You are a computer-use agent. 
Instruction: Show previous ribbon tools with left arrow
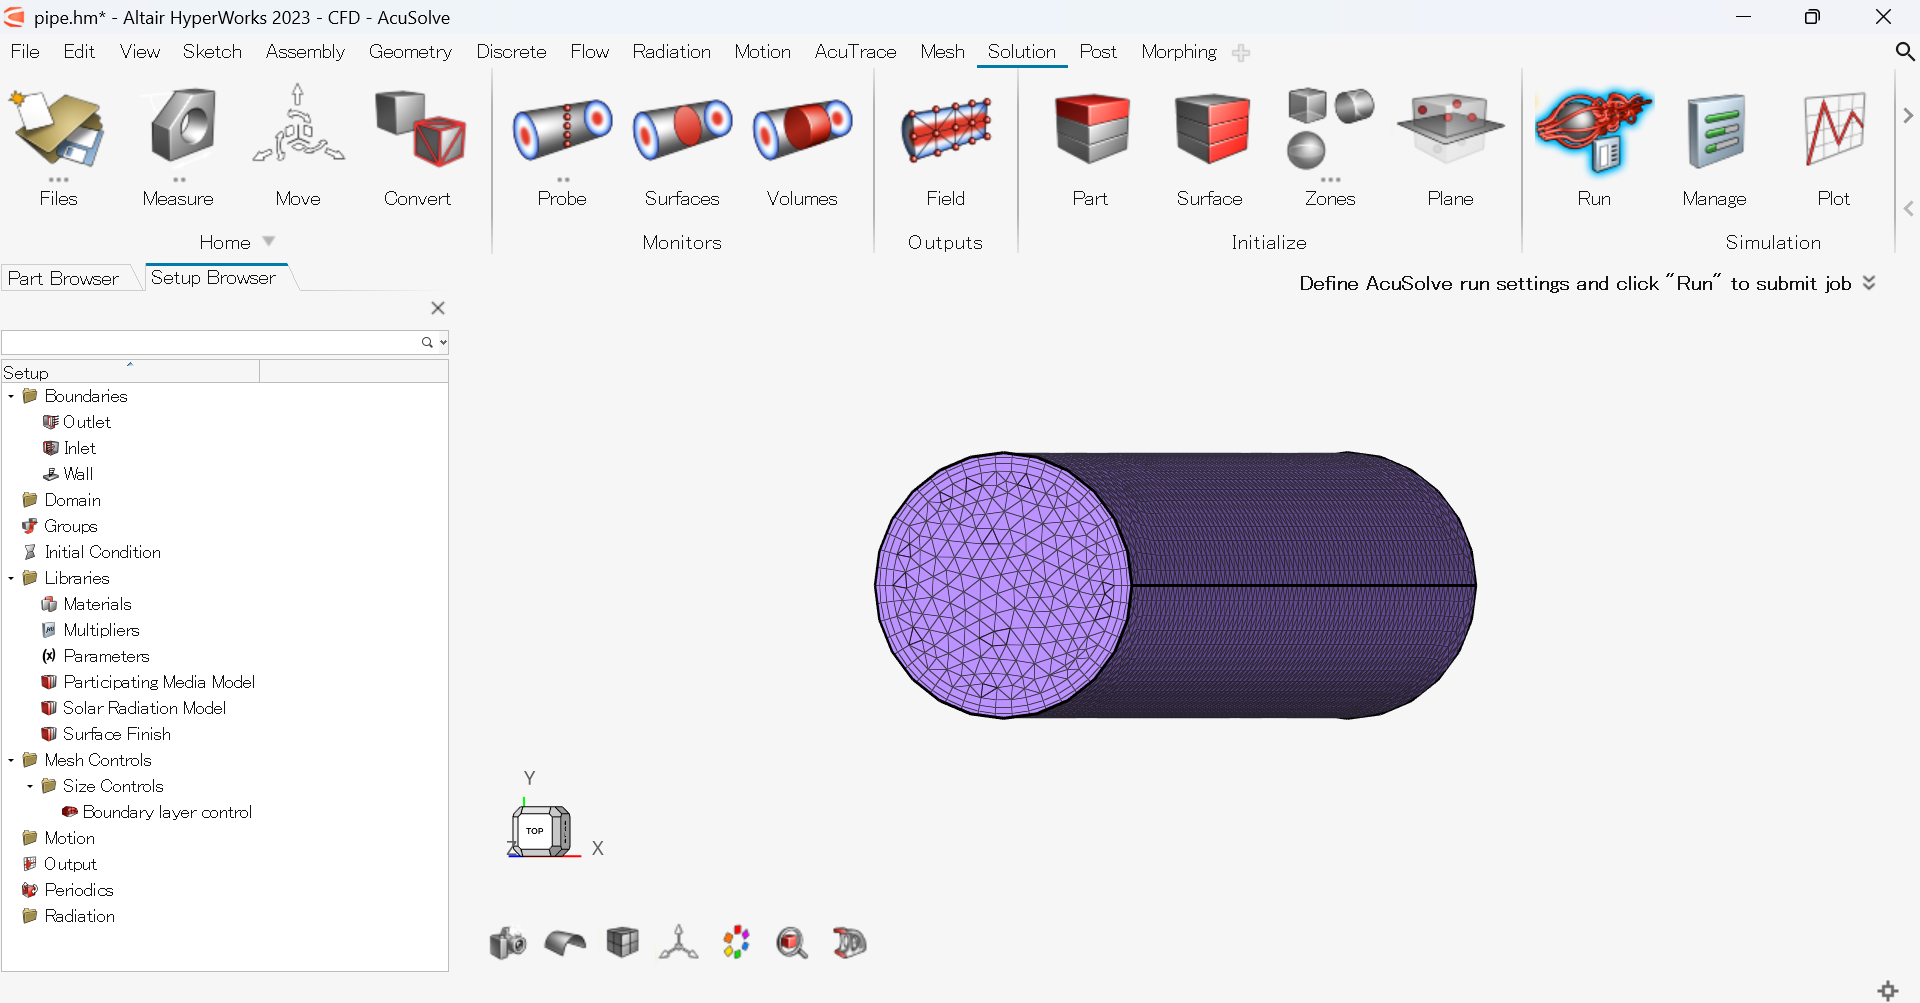point(1908,208)
